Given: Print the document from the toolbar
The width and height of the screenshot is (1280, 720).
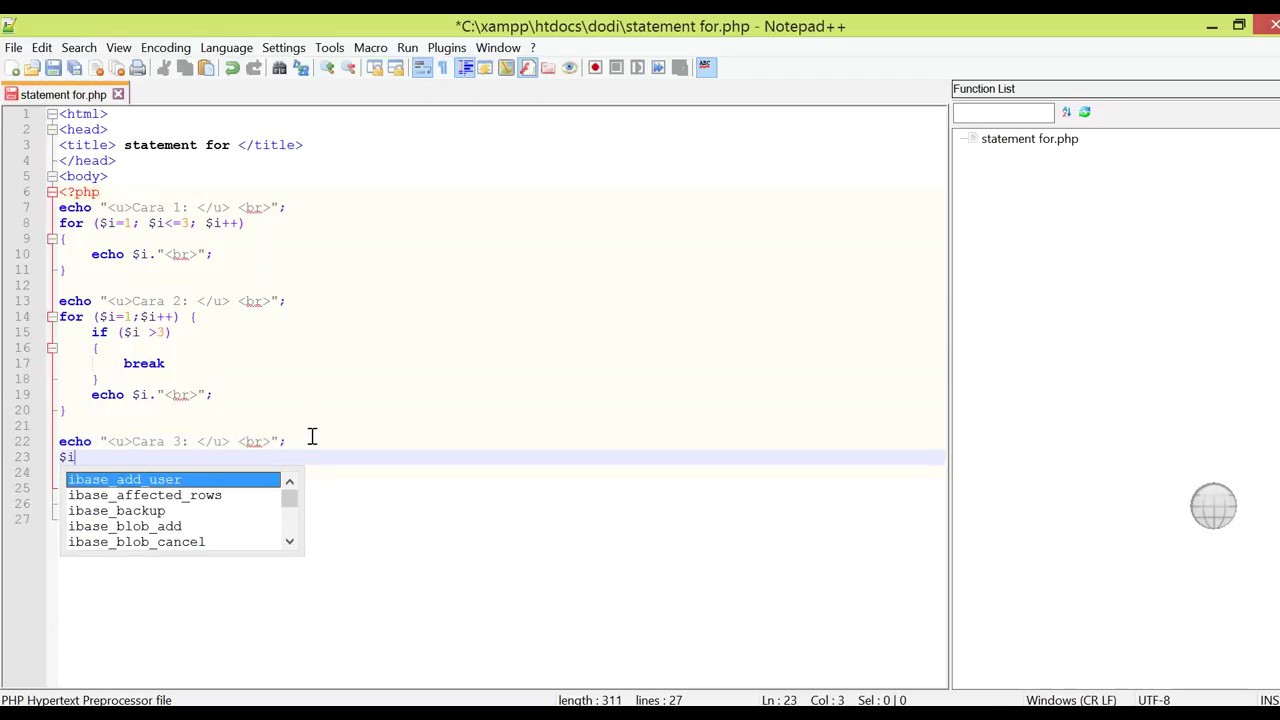Looking at the screenshot, I should (138, 68).
